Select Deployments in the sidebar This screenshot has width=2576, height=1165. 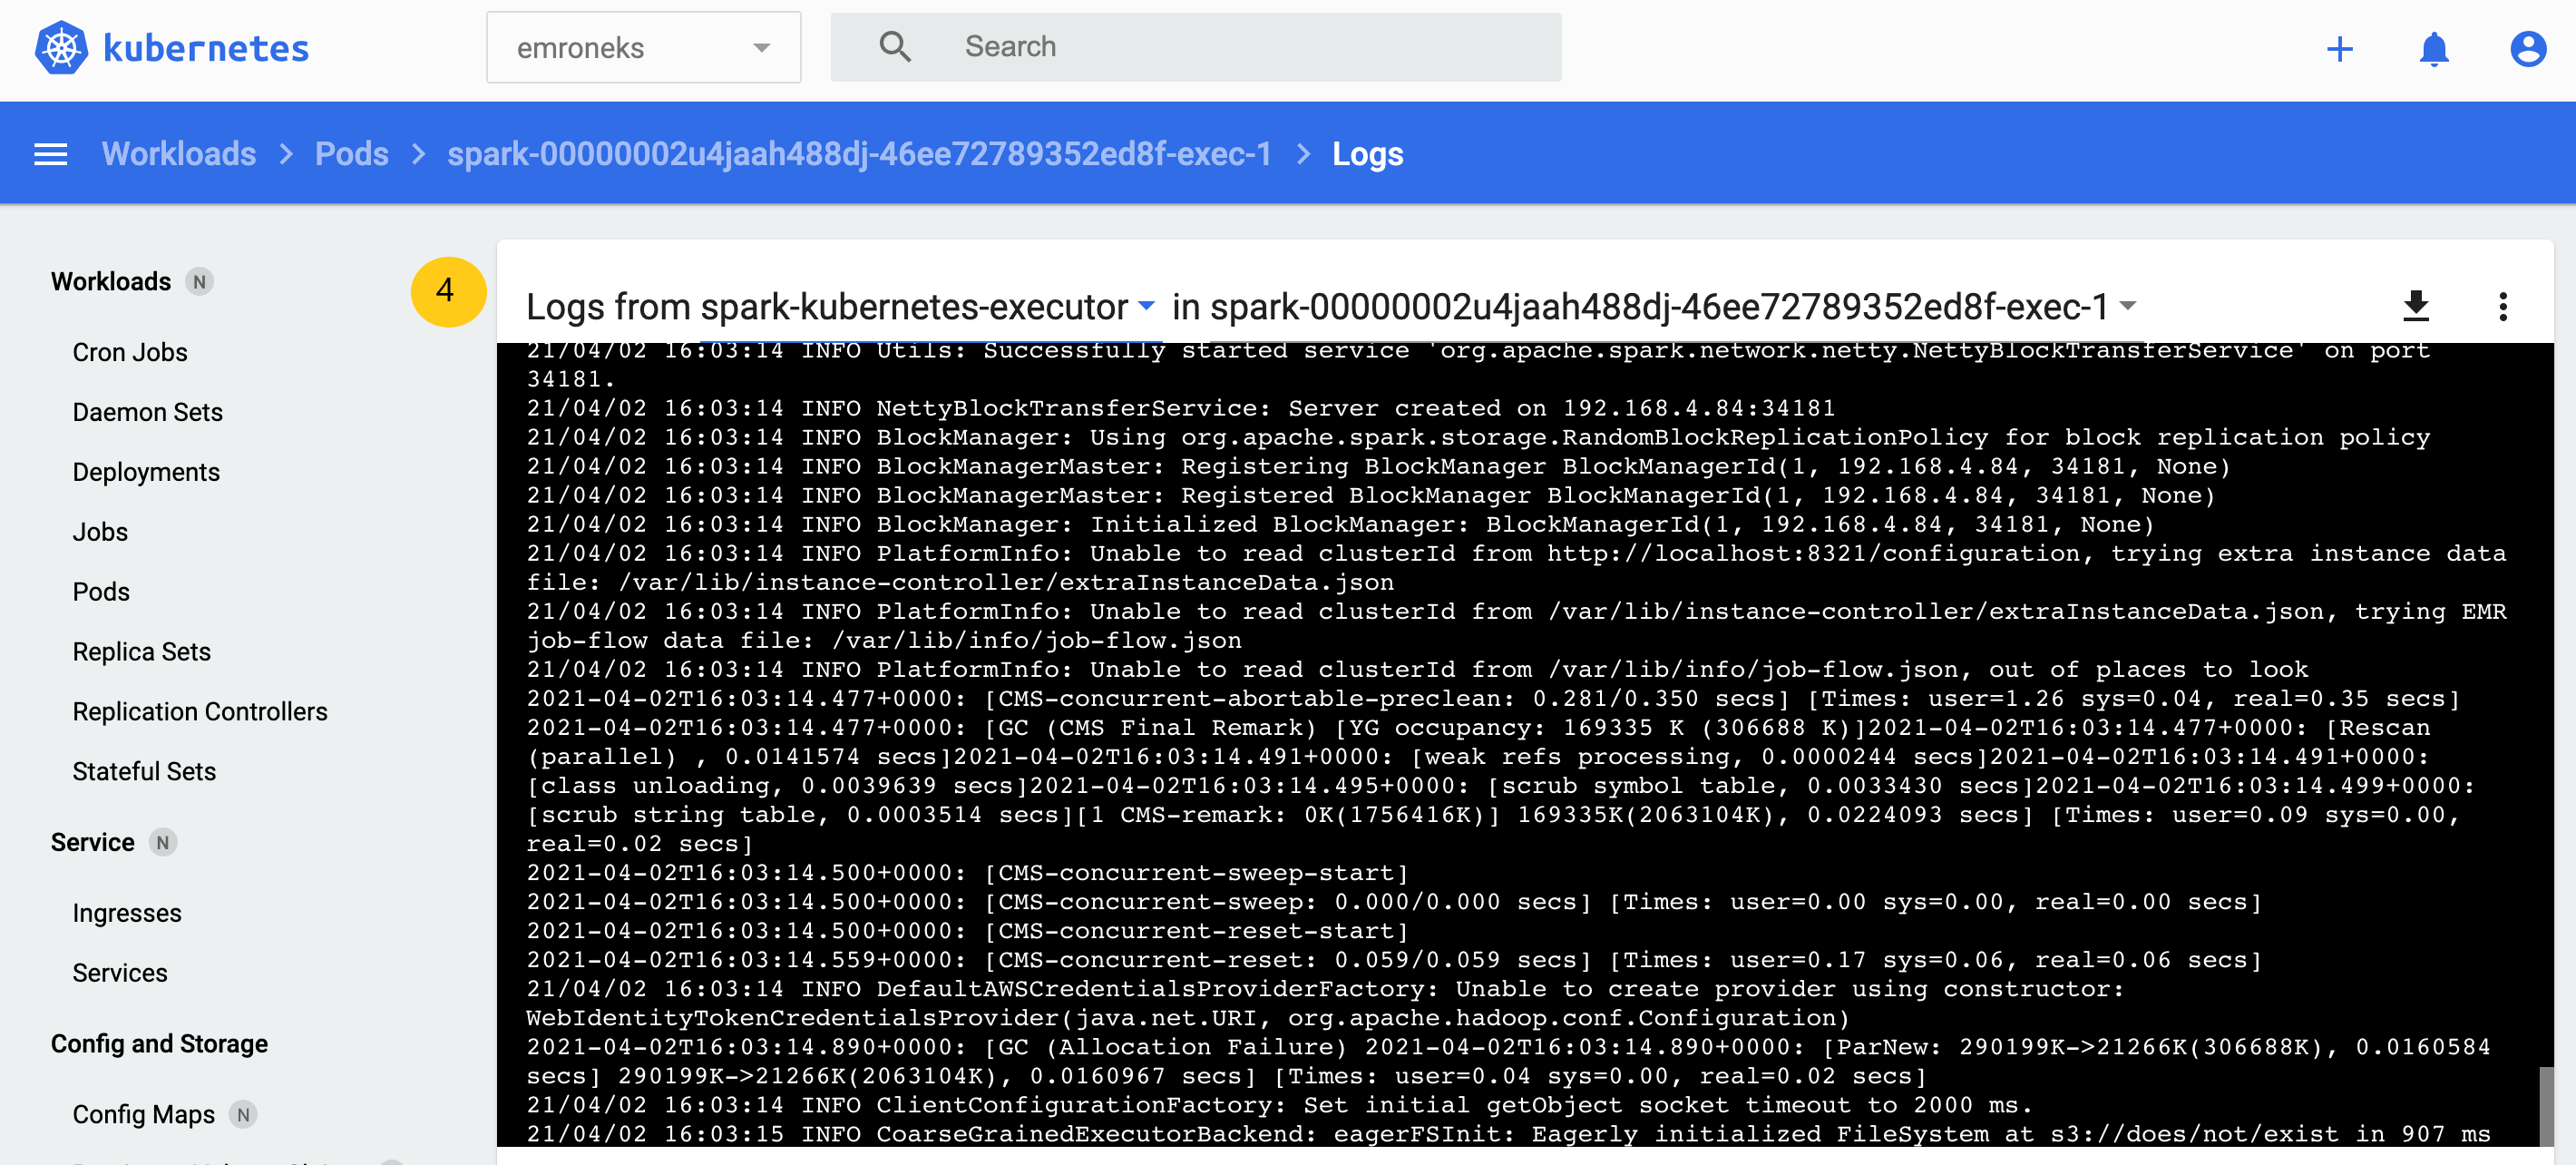(146, 472)
